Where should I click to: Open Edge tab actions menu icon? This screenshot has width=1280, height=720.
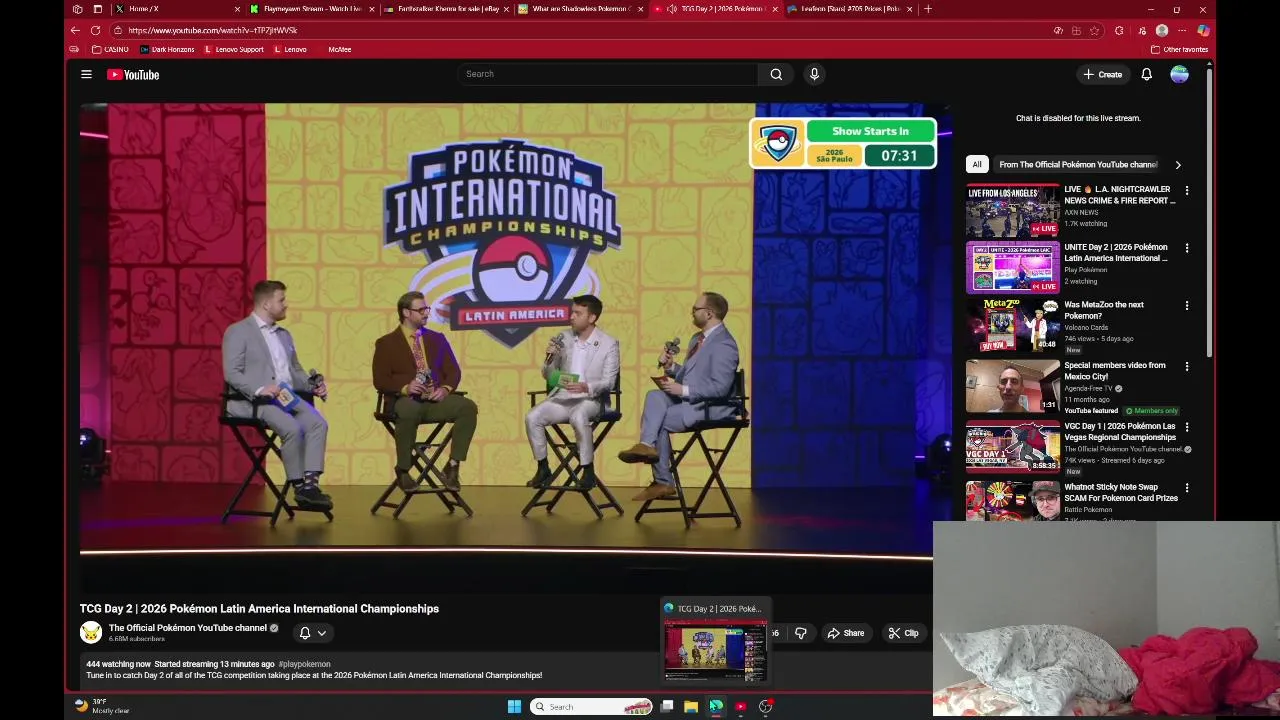97,9
